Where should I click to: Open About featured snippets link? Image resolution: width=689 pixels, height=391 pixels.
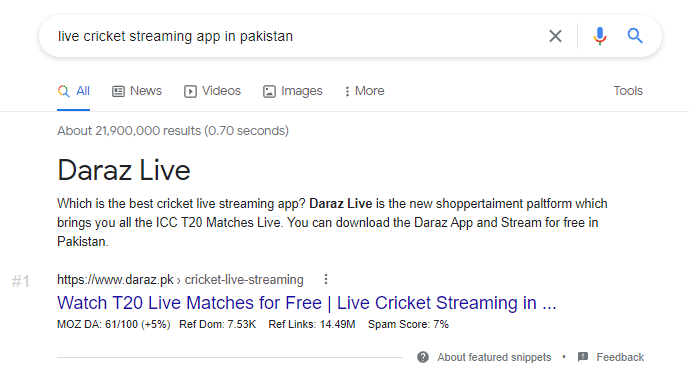(494, 357)
